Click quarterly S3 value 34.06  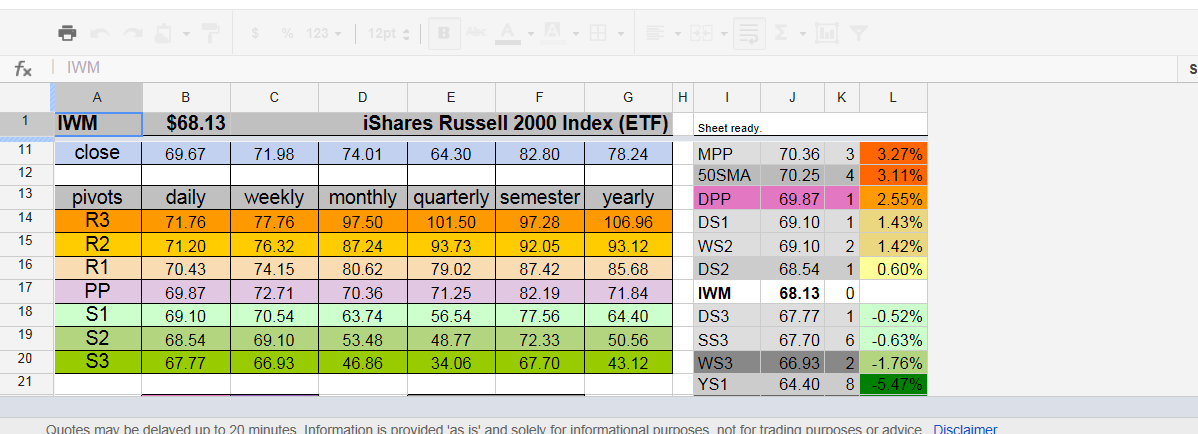click(451, 362)
